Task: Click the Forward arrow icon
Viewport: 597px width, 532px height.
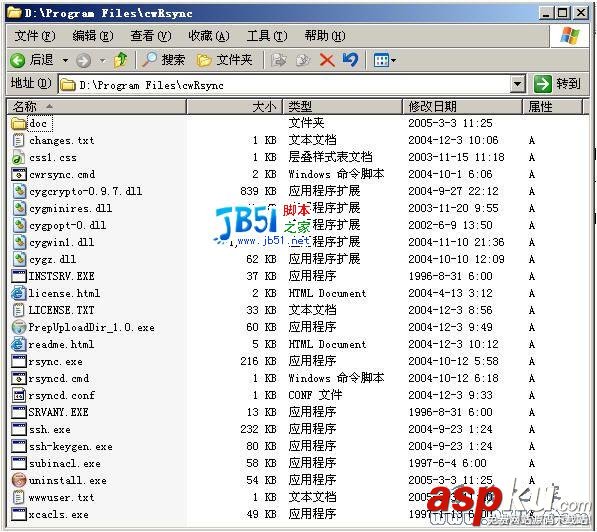Action: click(x=83, y=60)
